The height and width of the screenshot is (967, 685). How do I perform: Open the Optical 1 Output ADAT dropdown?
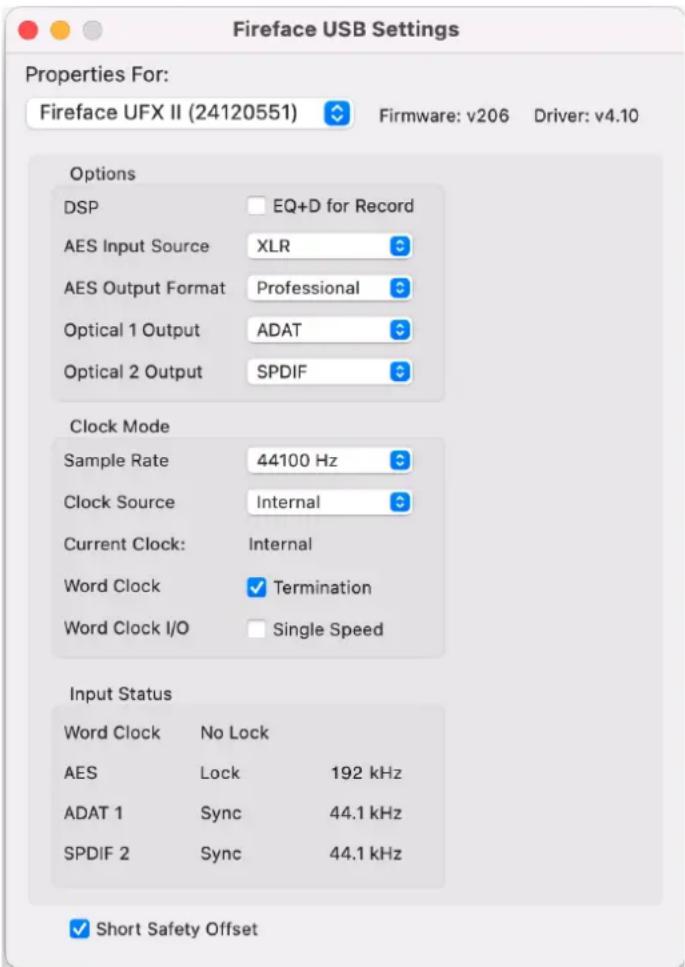[x=330, y=330]
